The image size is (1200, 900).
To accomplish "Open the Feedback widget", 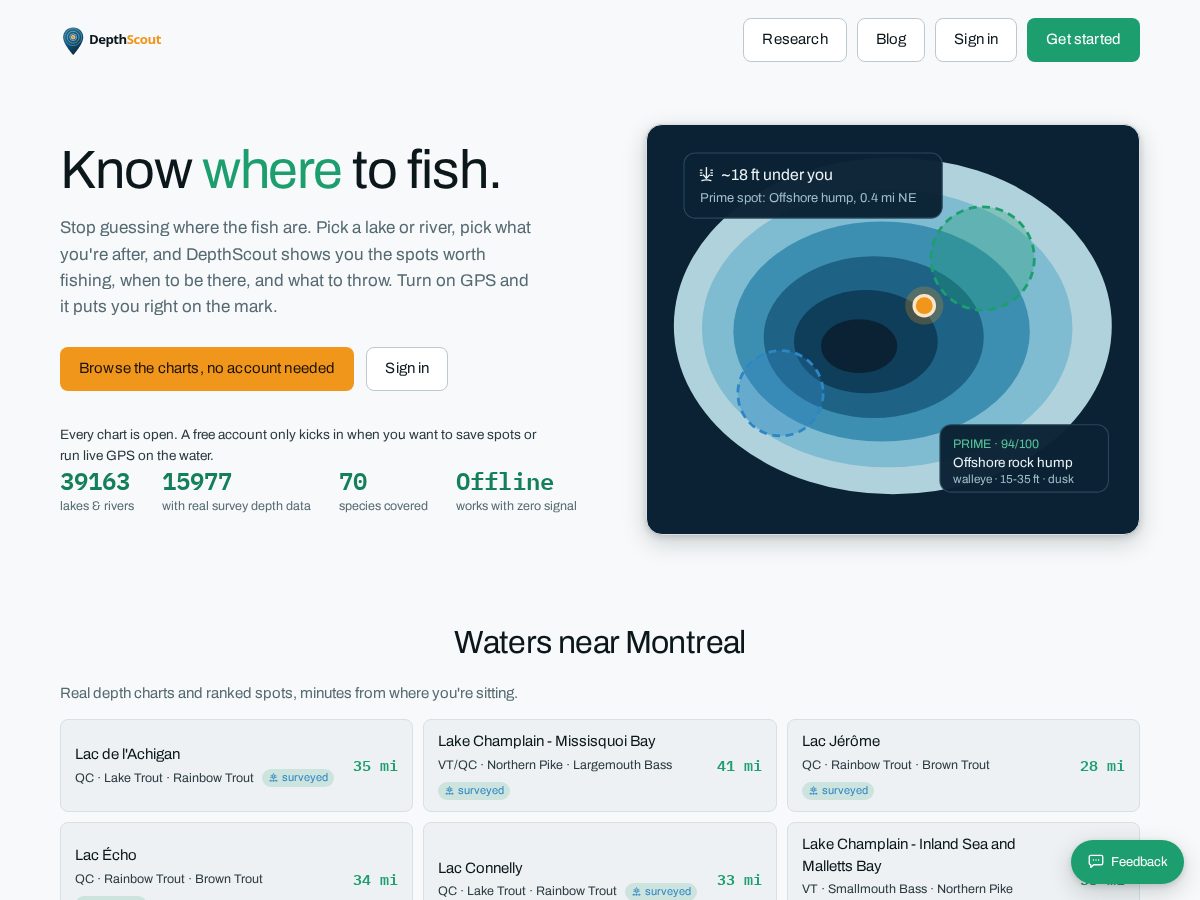I will (1127, 862).
